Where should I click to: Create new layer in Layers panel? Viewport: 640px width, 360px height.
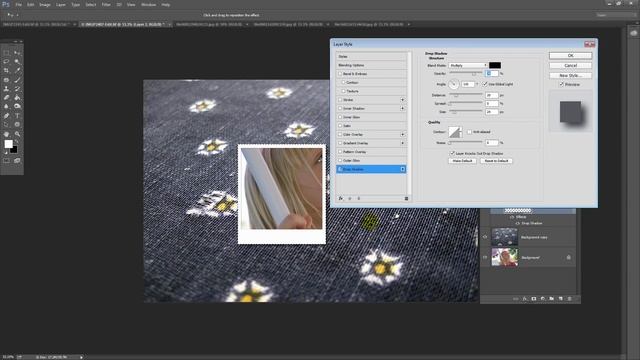[x=560, y=299]
